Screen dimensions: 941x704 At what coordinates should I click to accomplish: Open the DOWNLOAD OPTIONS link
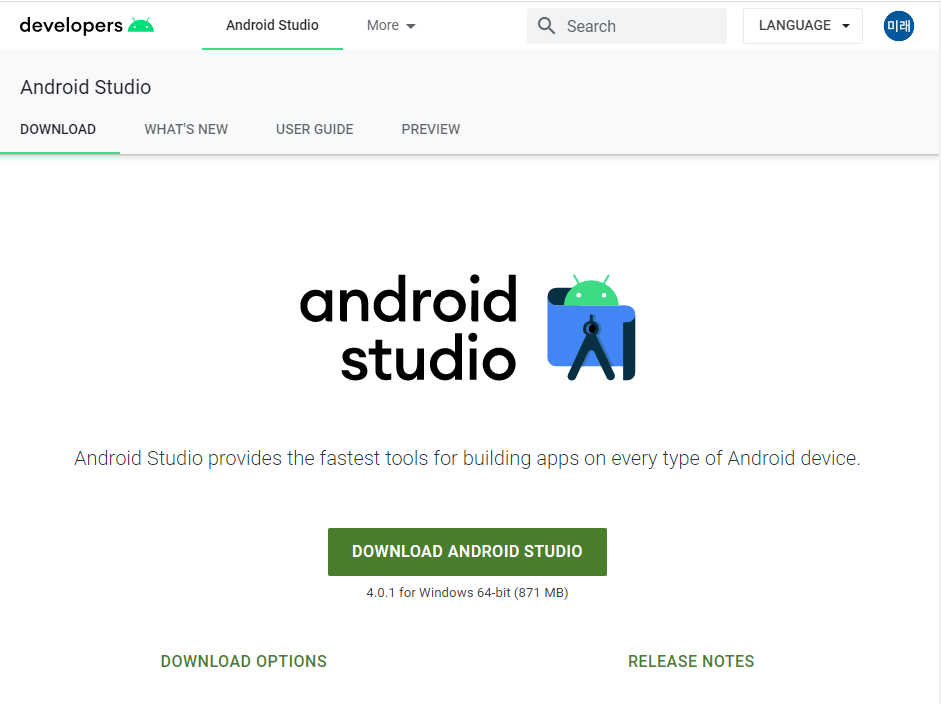click(244, 661)
